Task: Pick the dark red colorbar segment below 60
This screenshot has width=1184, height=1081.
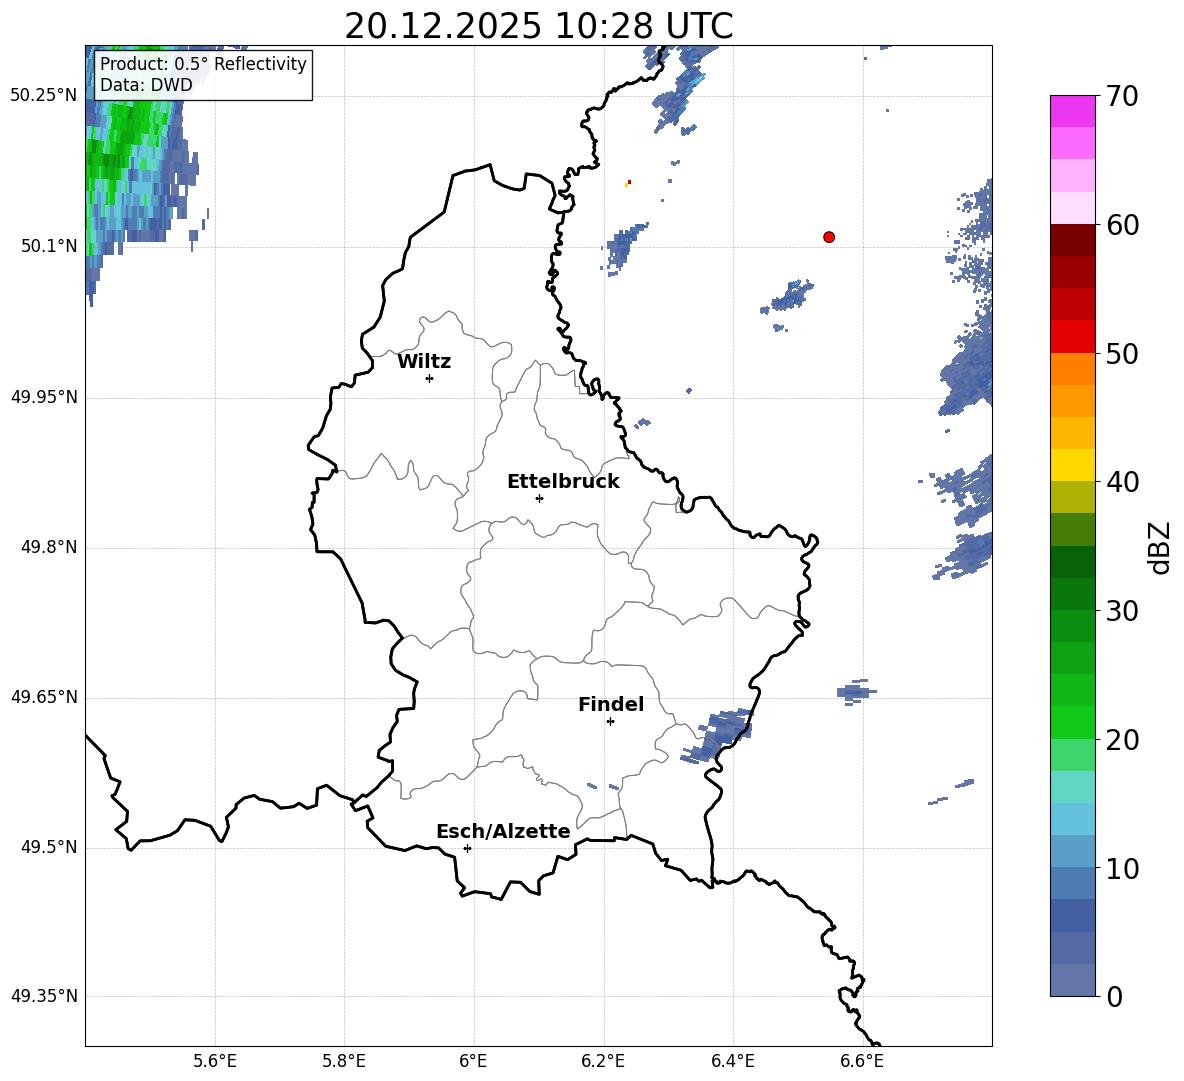Action: (x=1072, y=241)
